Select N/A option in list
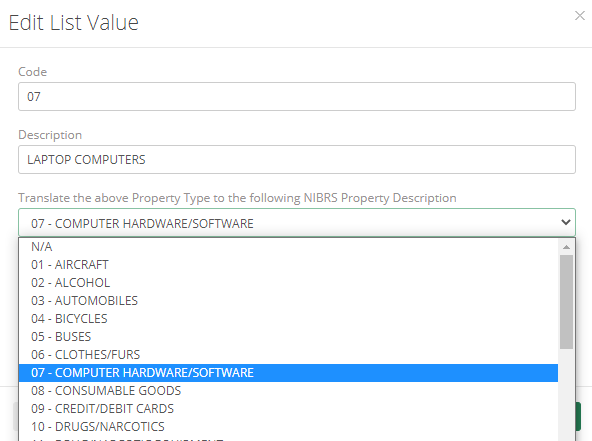 pos(288,247)
